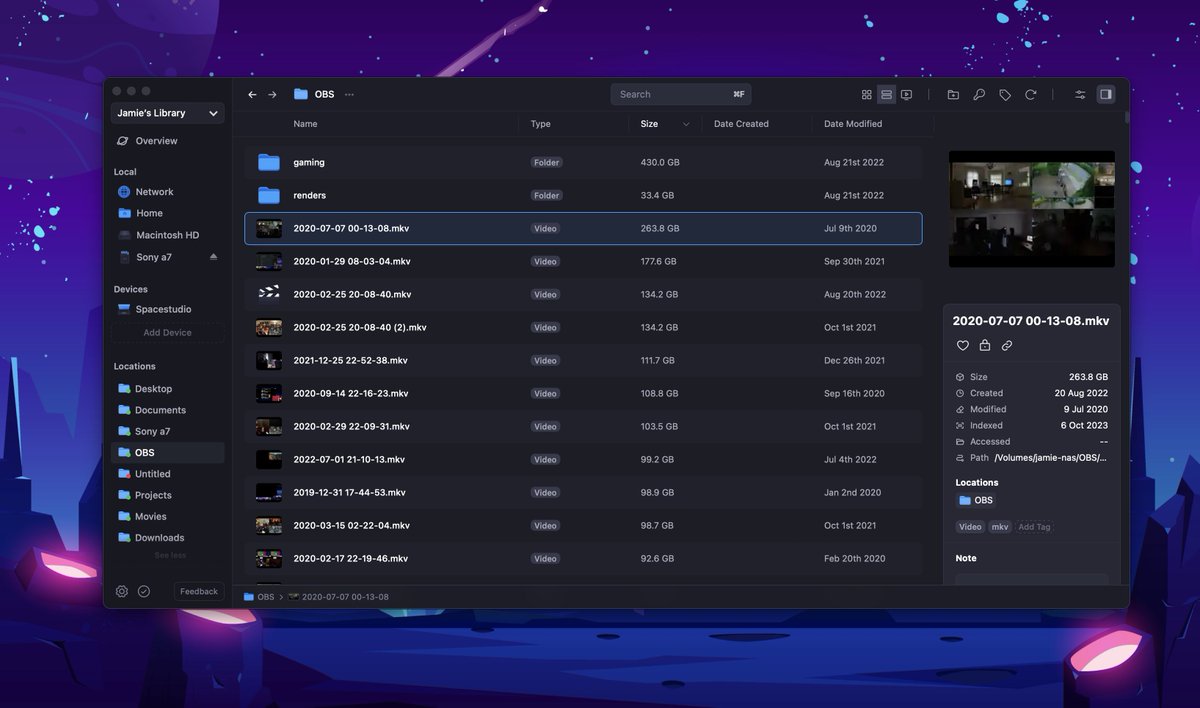Click Add Tag in inspector

1034,527
